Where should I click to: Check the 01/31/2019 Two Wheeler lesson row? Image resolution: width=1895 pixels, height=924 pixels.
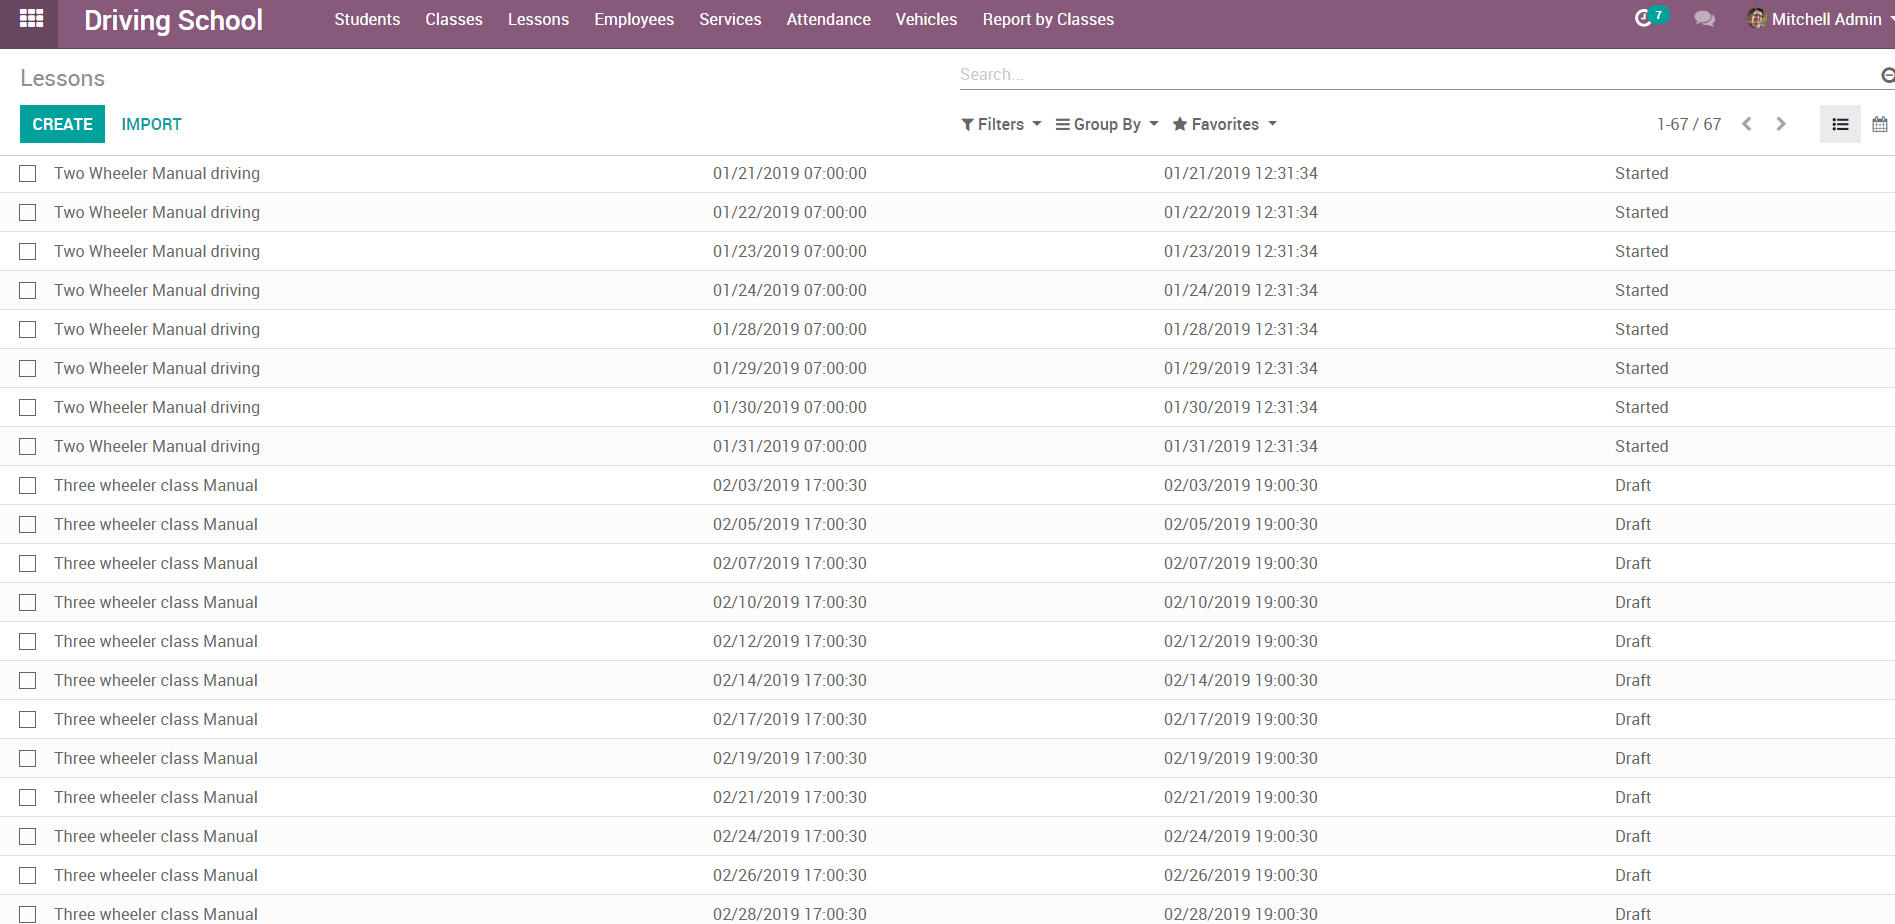(28, 447)
